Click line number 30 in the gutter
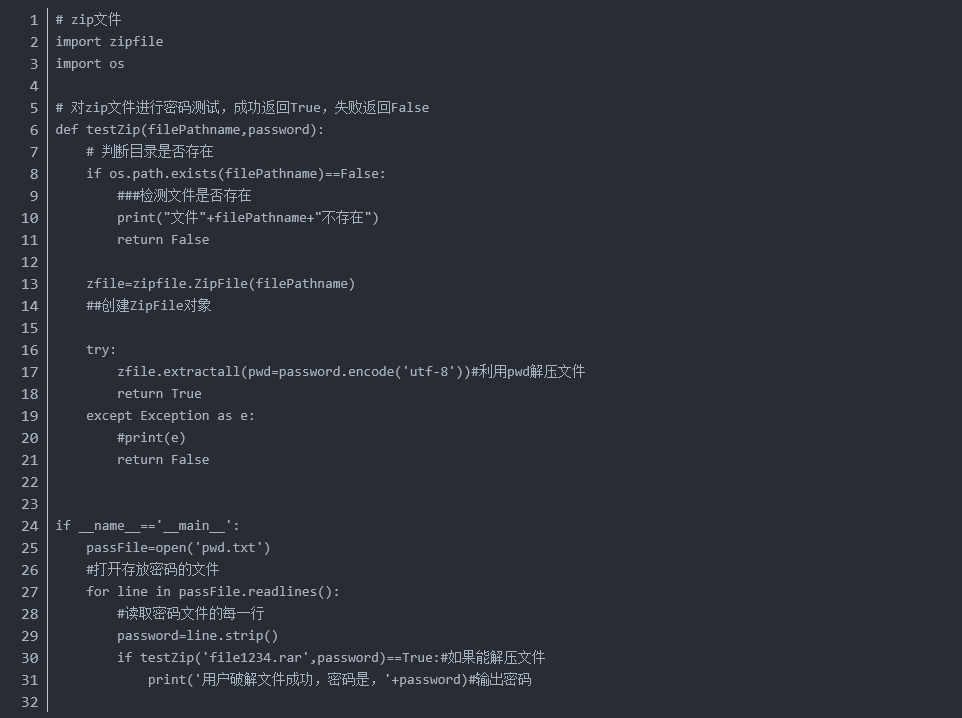The height and width of the screenshot is (718, 962). click(29, 658)
